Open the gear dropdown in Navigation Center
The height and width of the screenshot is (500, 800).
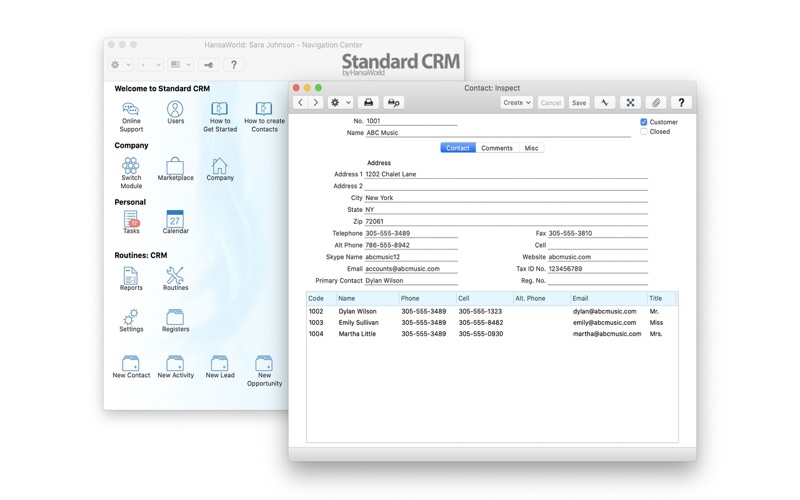[121, 65]
